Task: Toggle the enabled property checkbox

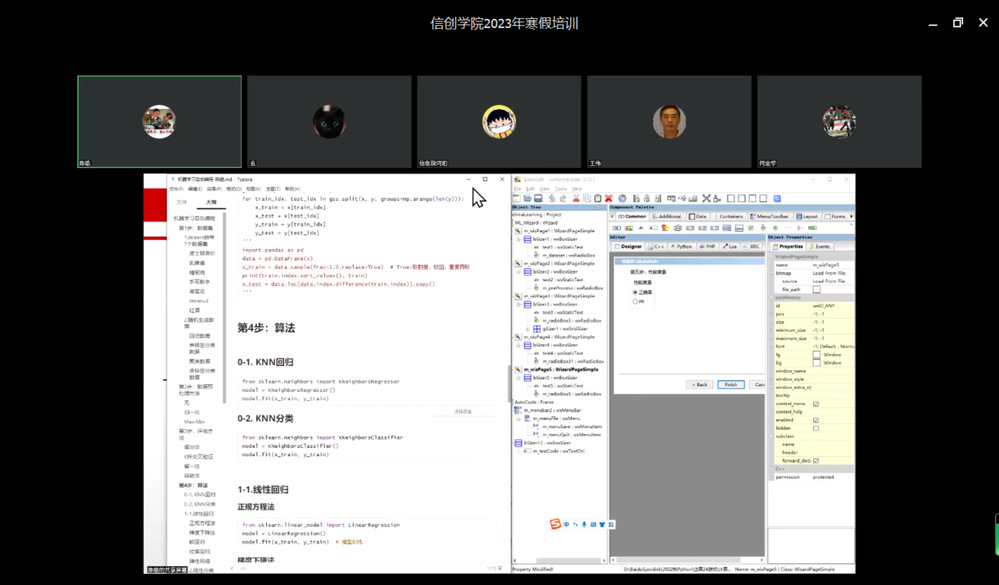Action: (x=816, y=421)
